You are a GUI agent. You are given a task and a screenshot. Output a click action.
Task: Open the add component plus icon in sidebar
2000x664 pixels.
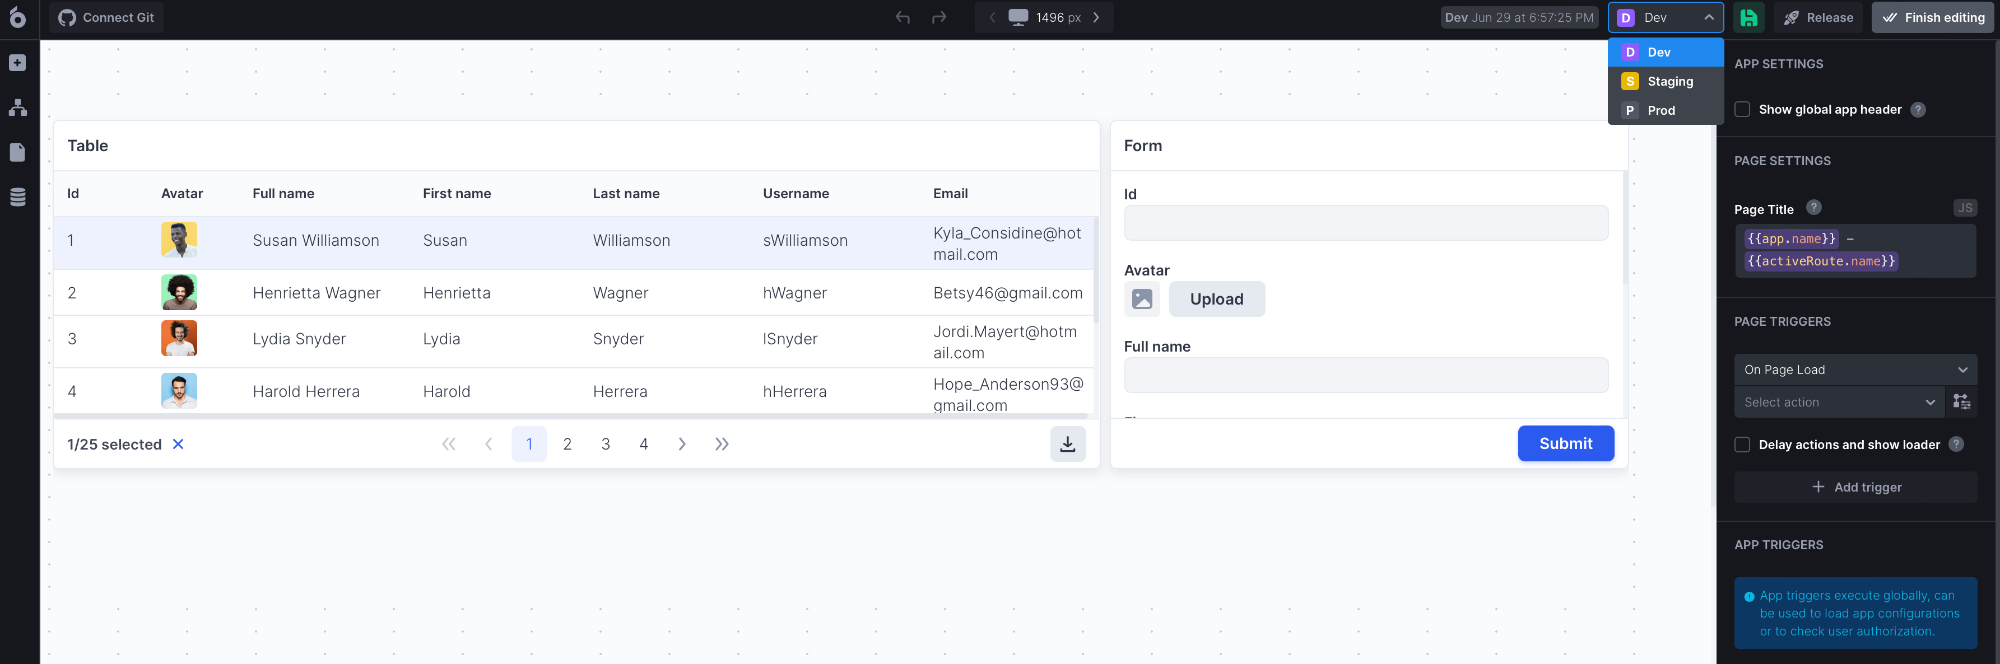tap(17, 63)
